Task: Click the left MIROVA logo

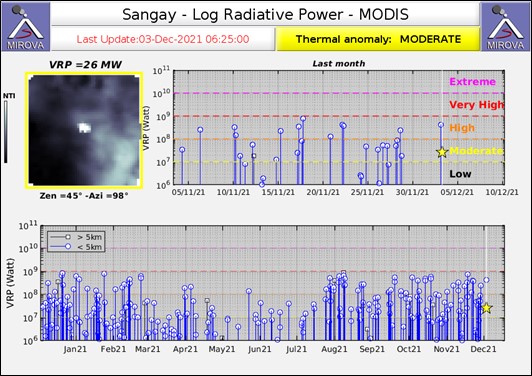Action: (x=25, y=26)
